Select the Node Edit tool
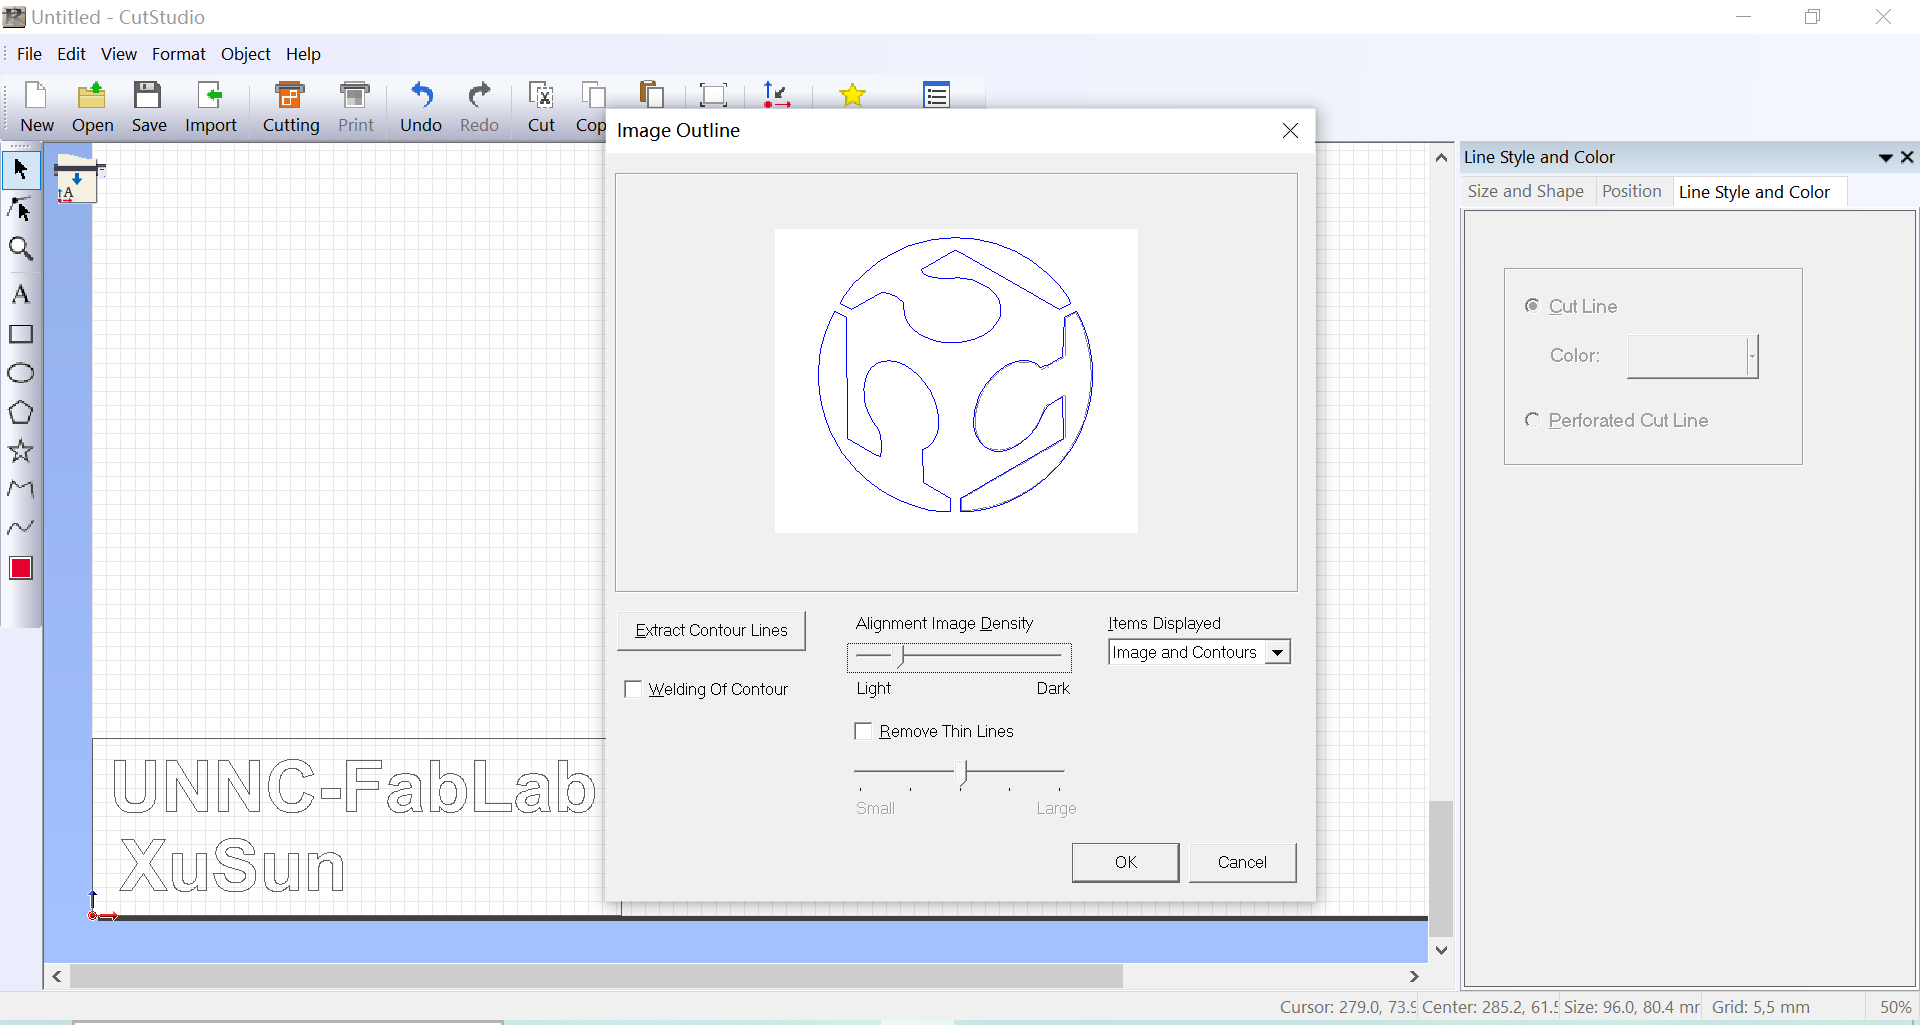 click(x=21, y=209)
